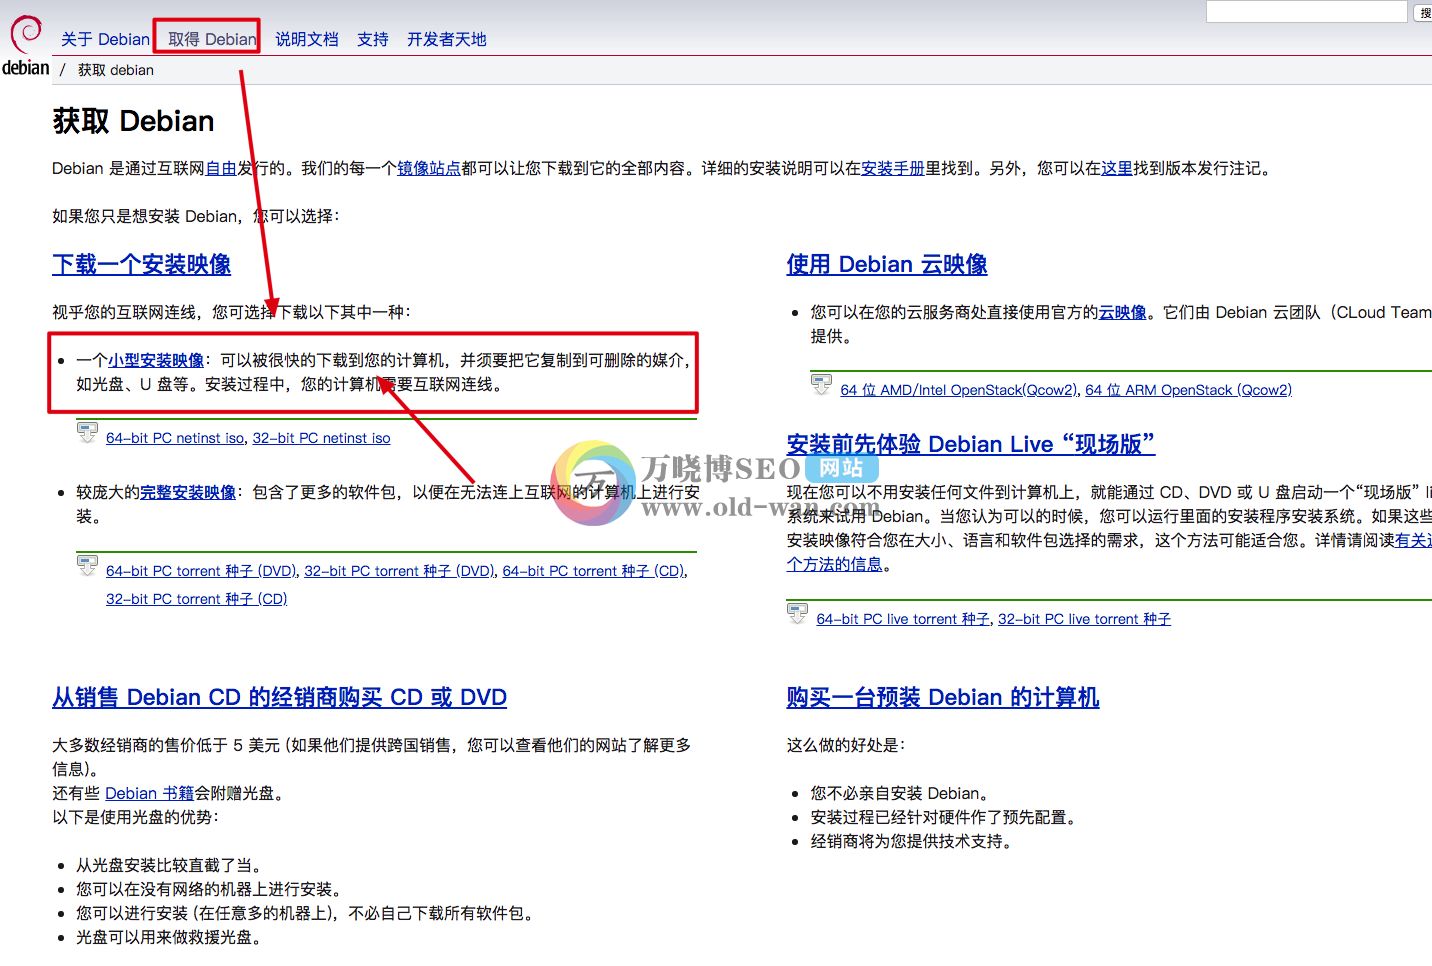Follow the 个方法的信息 link

835,564
